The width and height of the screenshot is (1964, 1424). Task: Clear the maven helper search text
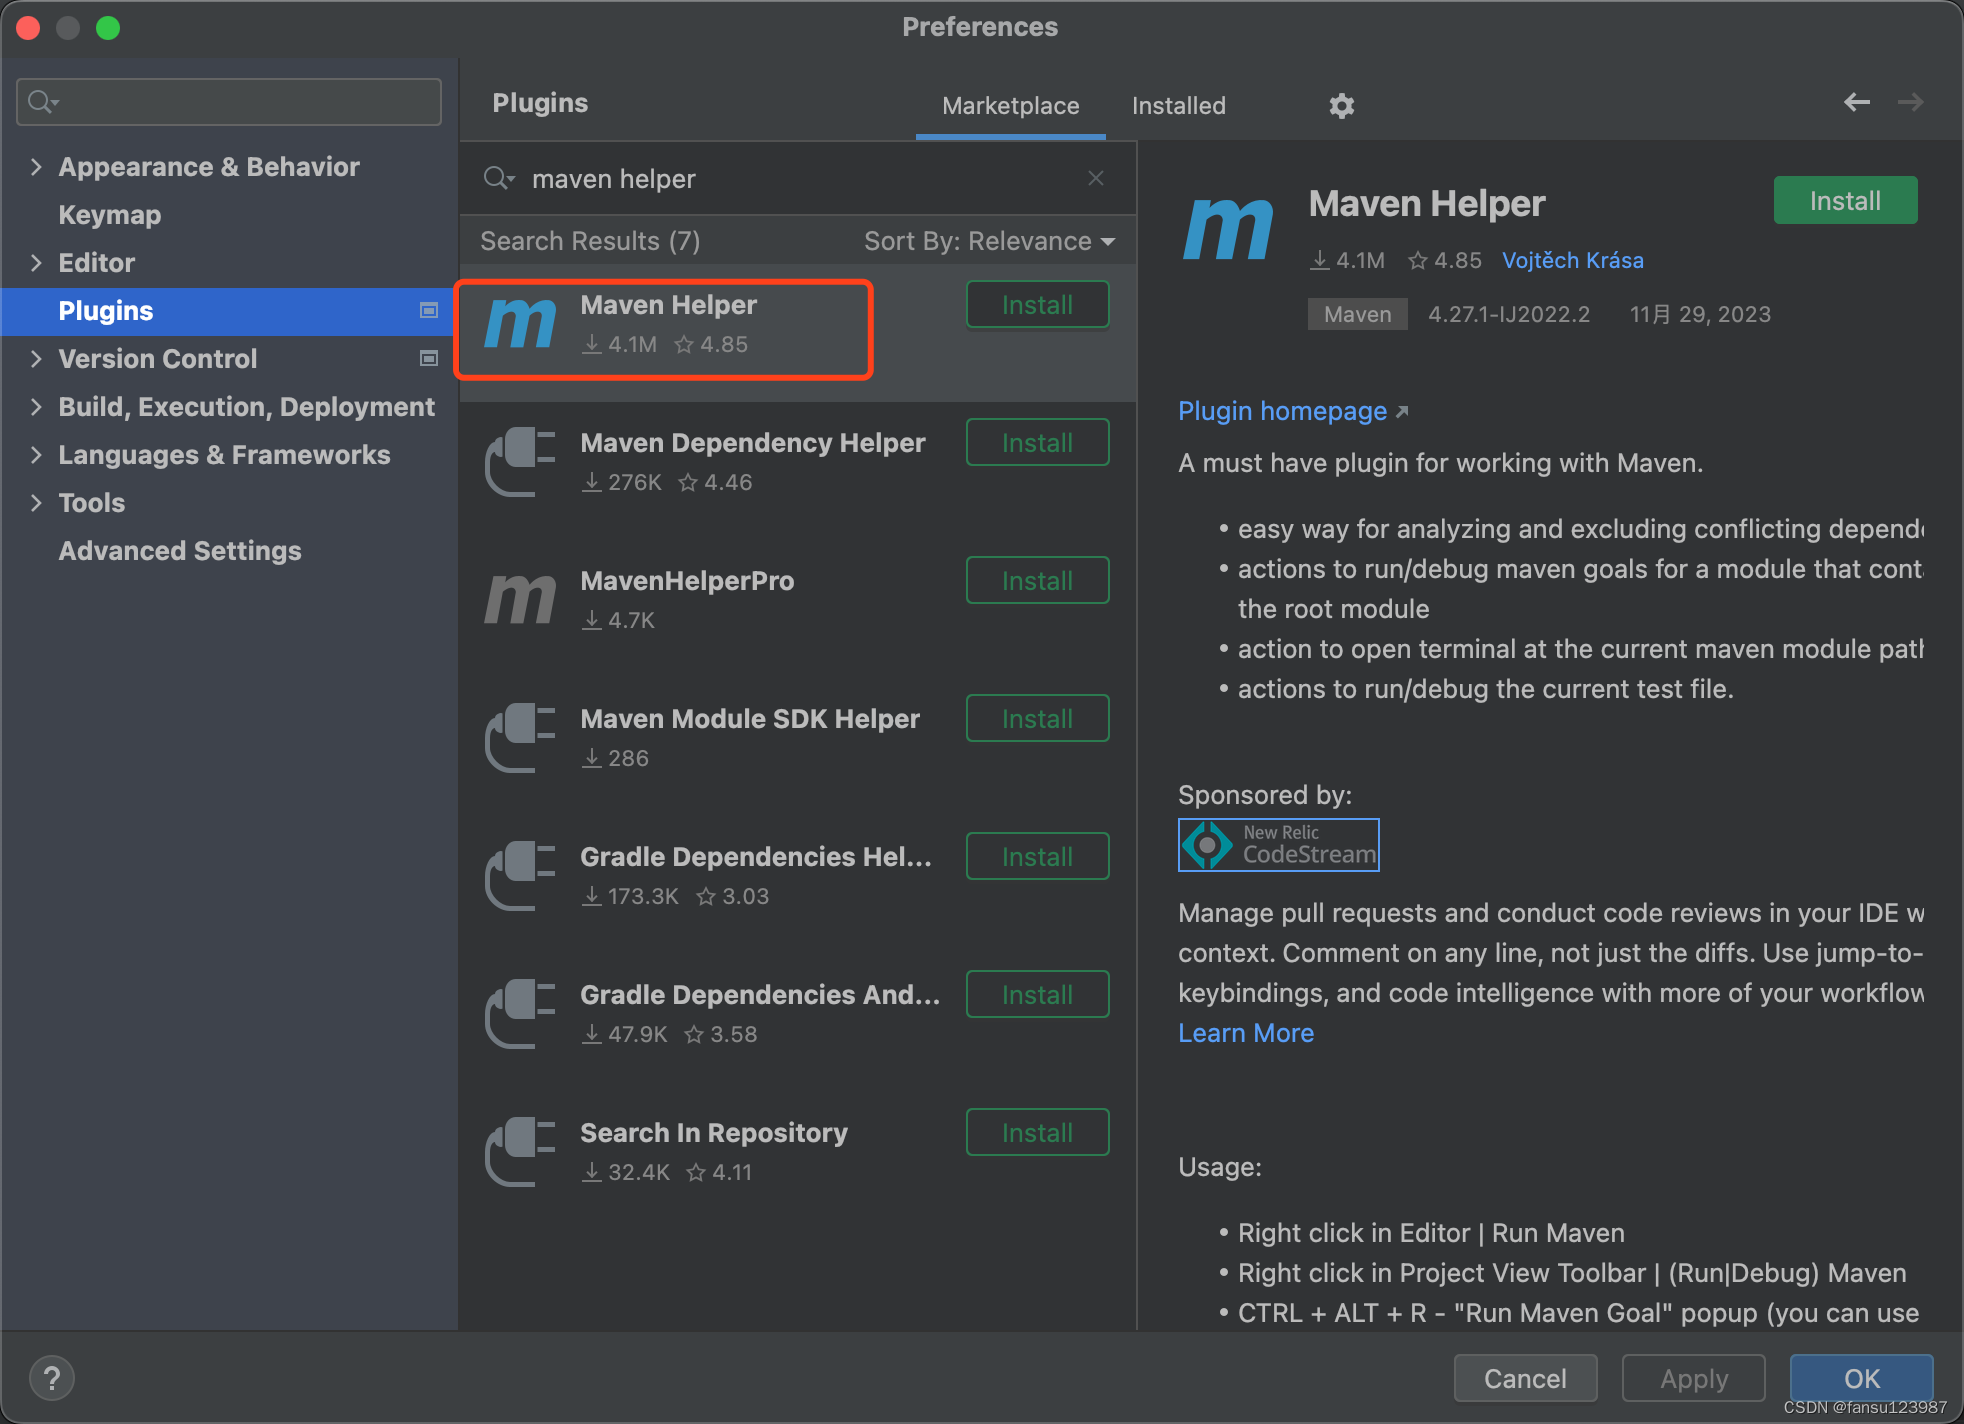pyautogui.click(x=1098, y=180)
